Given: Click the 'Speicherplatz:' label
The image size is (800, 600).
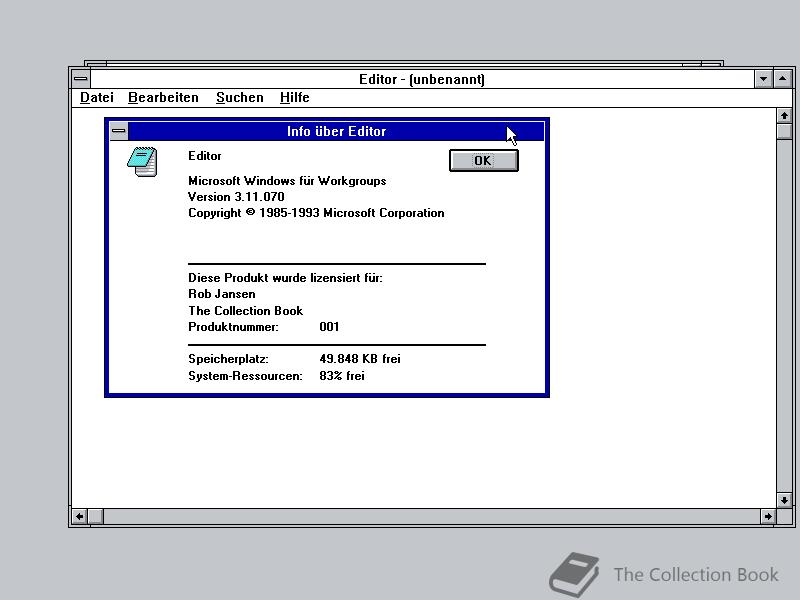Looking at the screenshot, I should 228,359.
